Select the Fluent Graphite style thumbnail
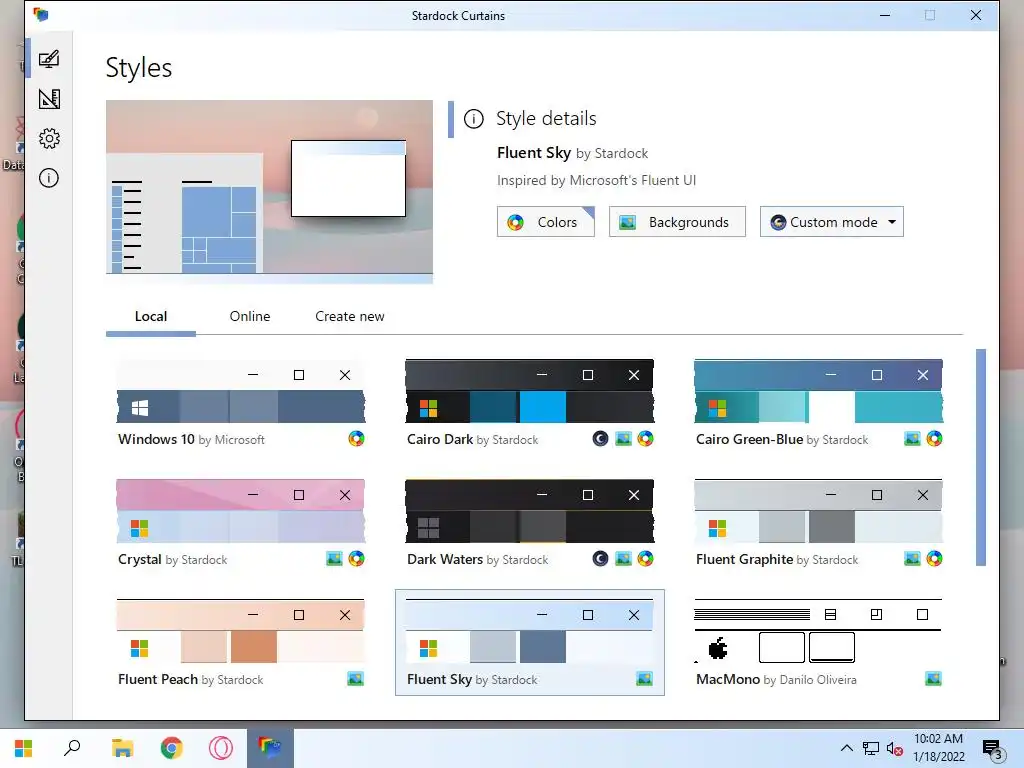Viewport: 1024px width, 768px height. (818, 511)
